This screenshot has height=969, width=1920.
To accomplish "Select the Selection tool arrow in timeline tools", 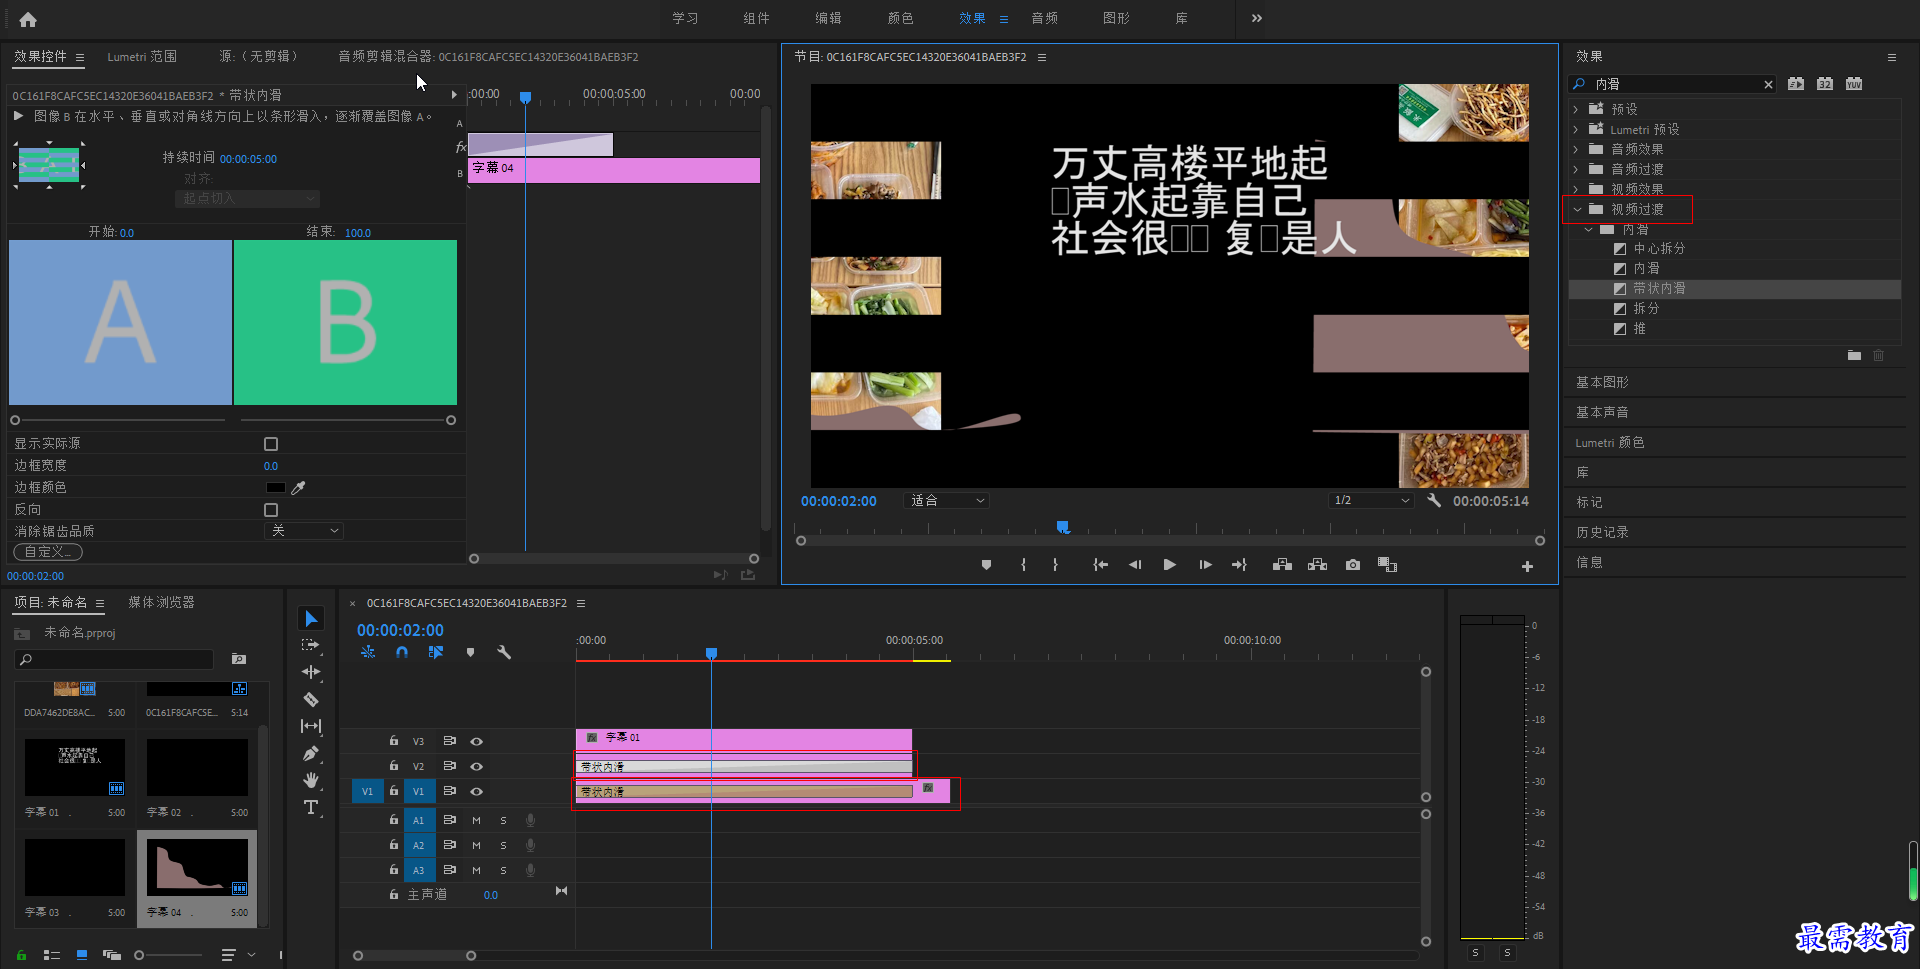I will click(311, 619).
